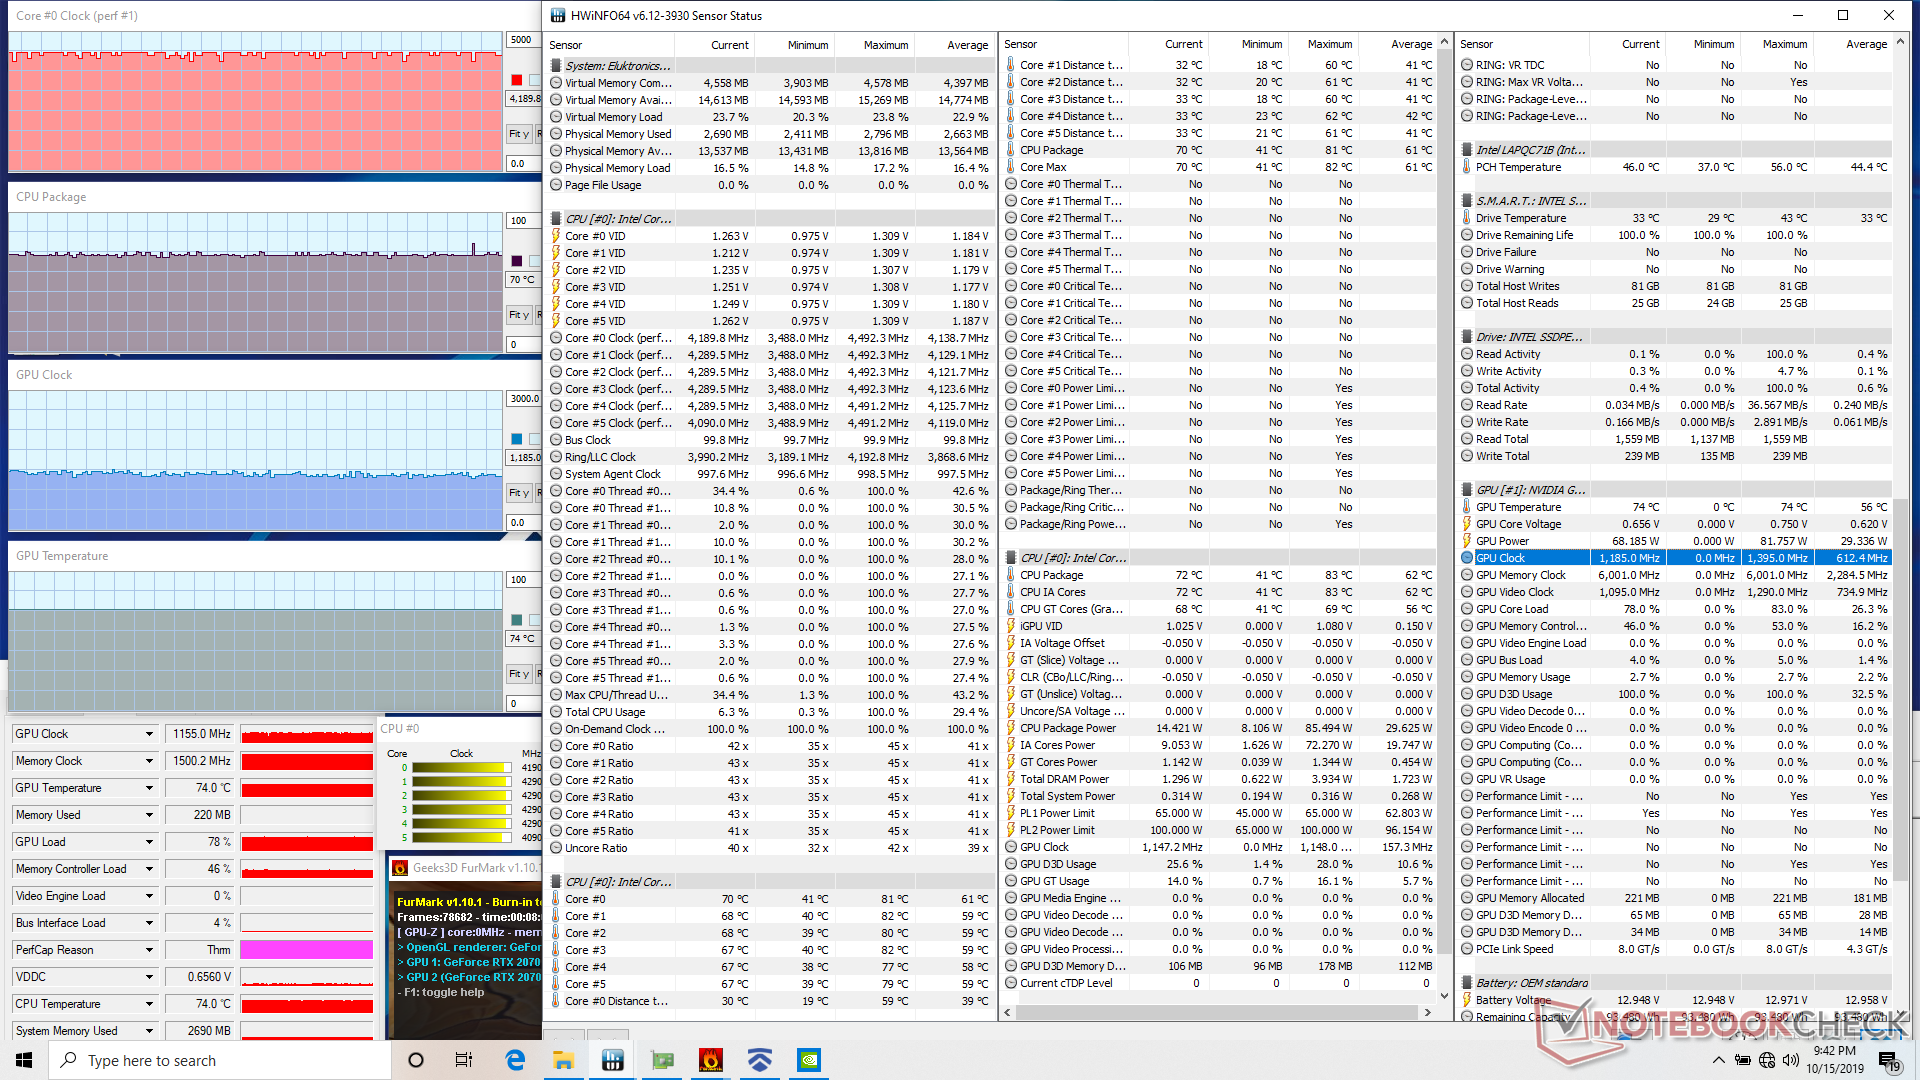Click the lightning icon beside GPU Core Voltage
The height and width of the screenshot is (1080, 1920).
click(x=1467, y=524)
